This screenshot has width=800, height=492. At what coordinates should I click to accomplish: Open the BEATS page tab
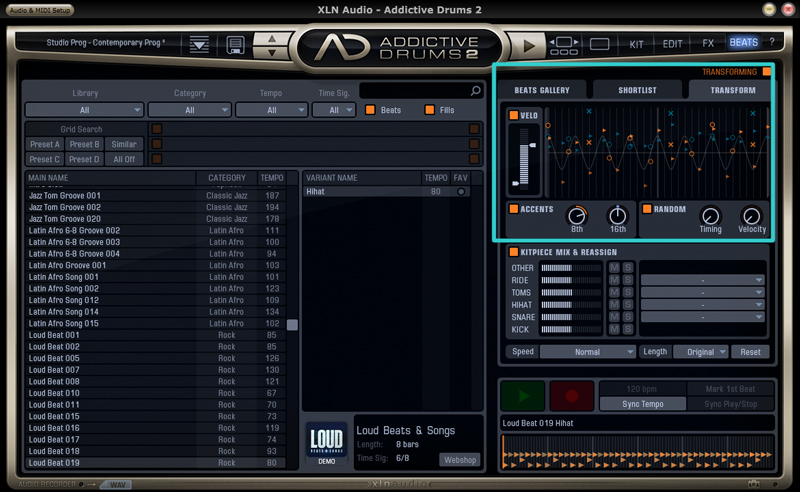(x=743, y=42)
